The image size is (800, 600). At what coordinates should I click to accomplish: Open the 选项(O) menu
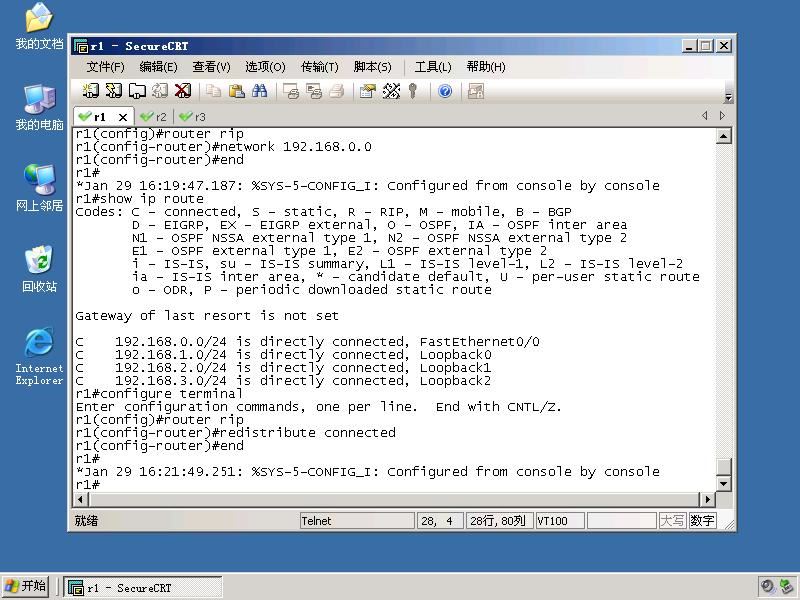tap(265, 67)
